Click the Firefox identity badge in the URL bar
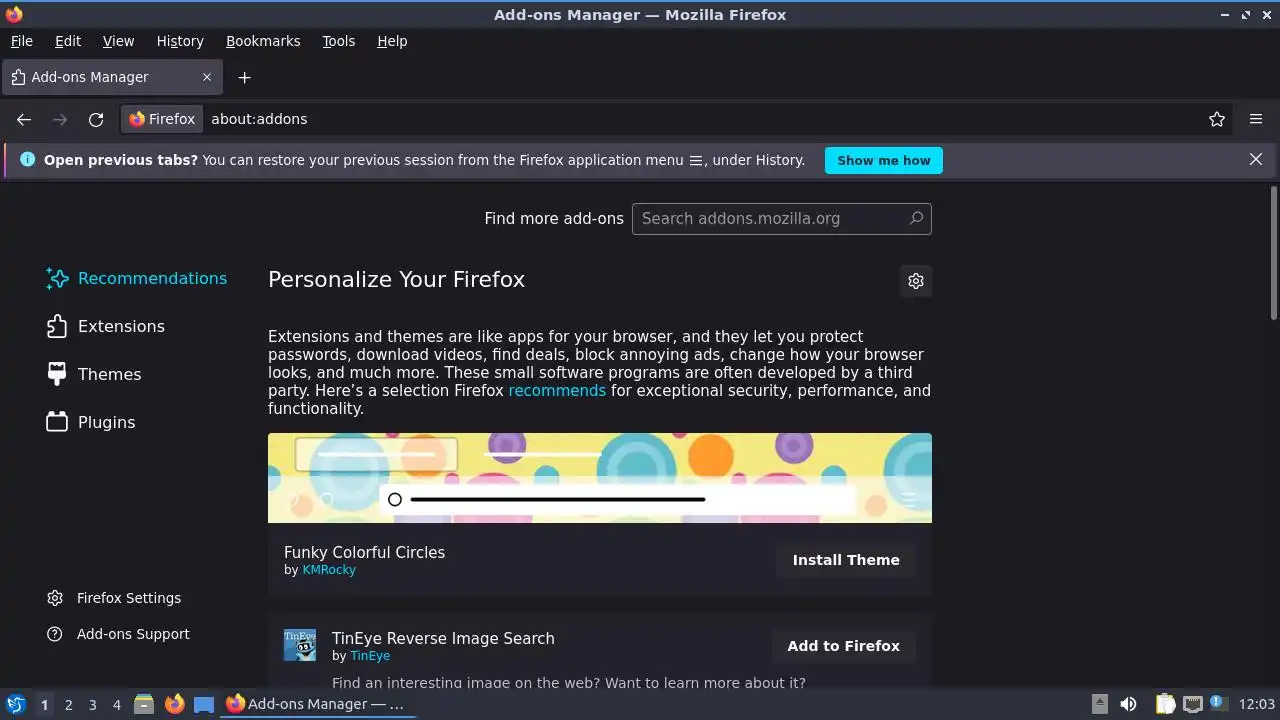The image size is (1280, 720). [x=162, y=119]
